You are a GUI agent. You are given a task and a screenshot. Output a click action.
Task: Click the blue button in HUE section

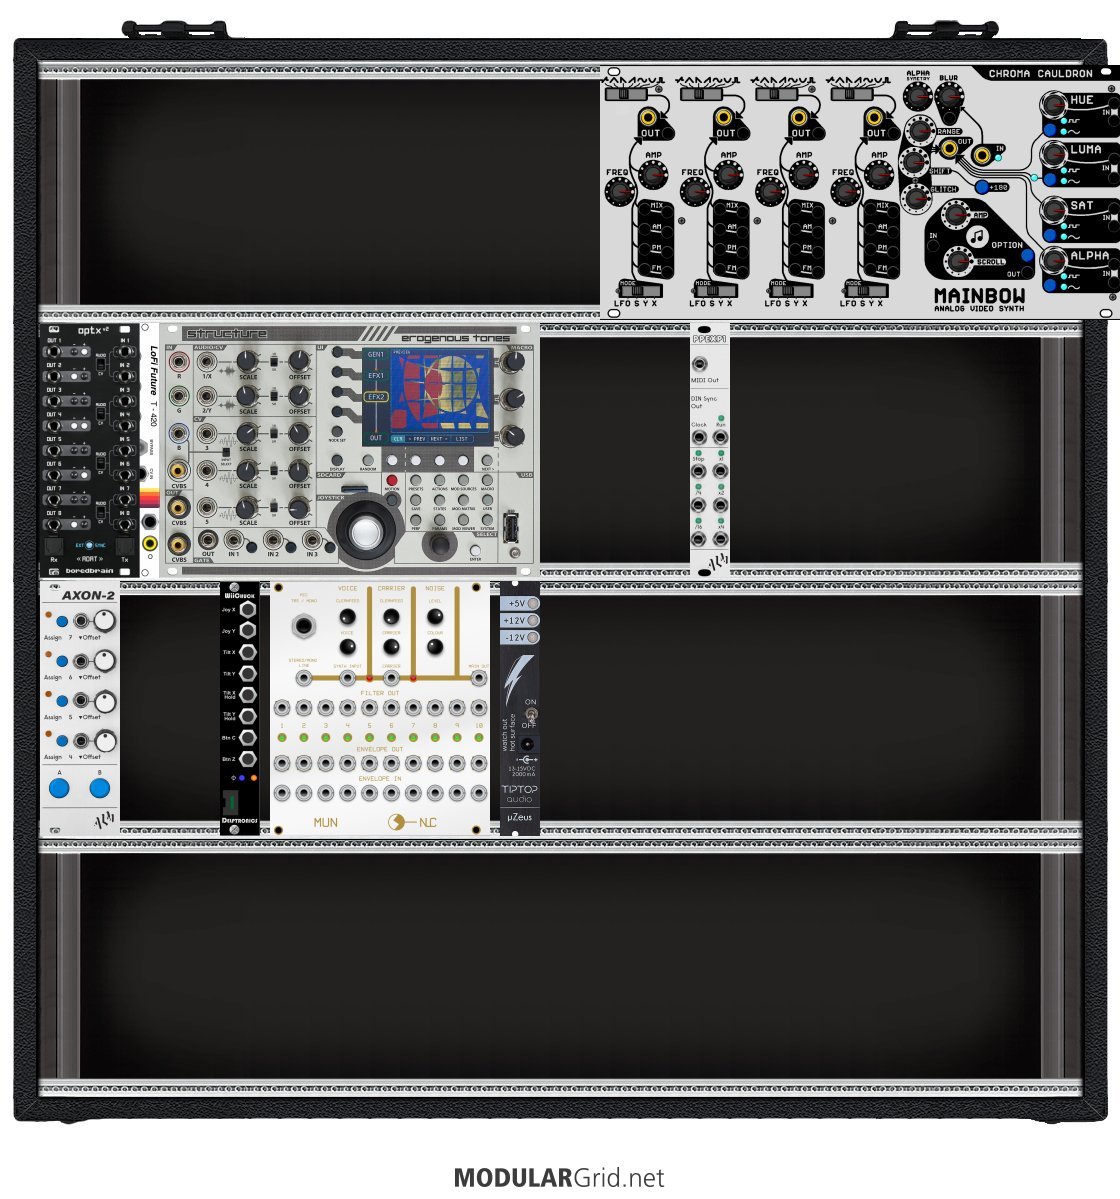coord(1050,128)
